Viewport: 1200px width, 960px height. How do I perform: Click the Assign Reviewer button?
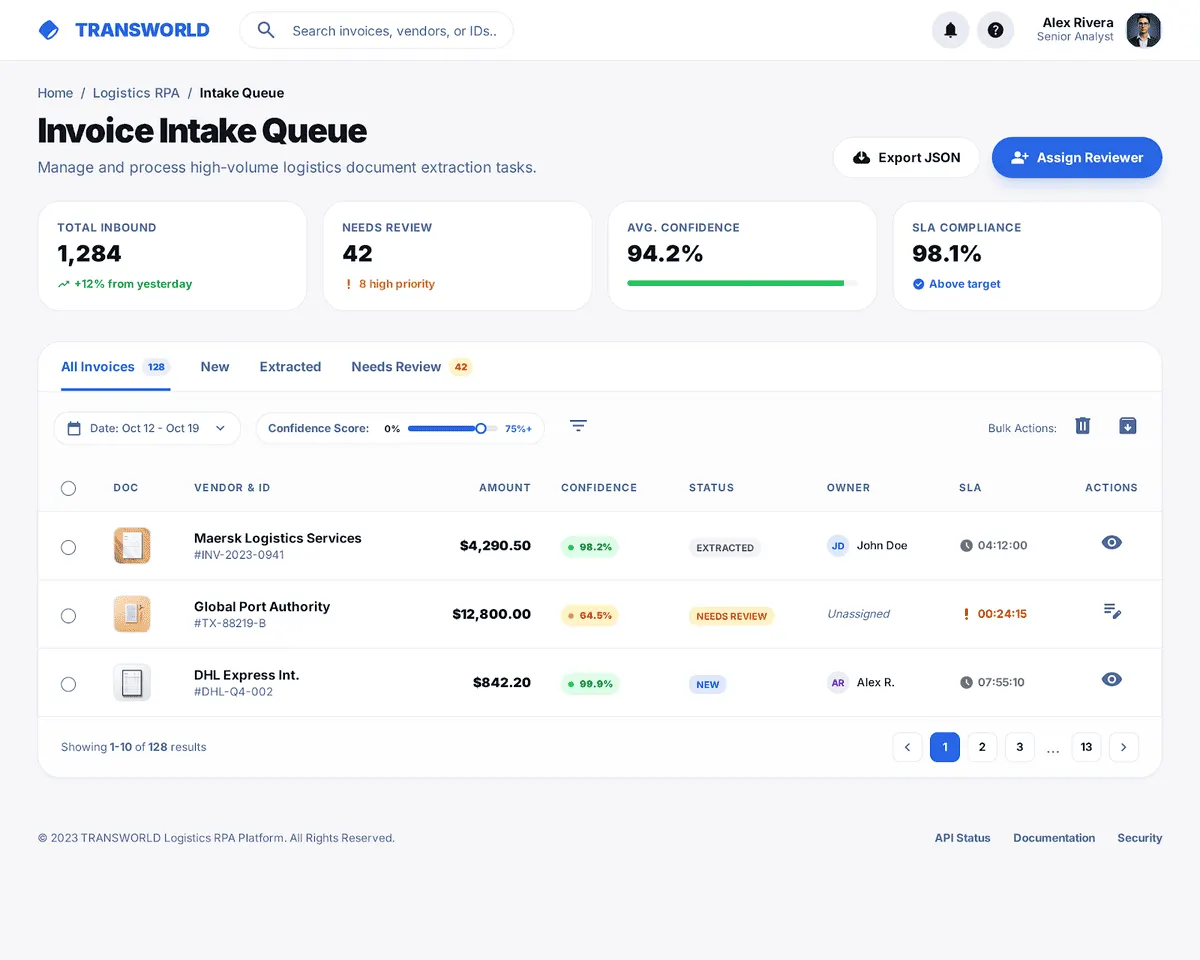point(1076,158)
